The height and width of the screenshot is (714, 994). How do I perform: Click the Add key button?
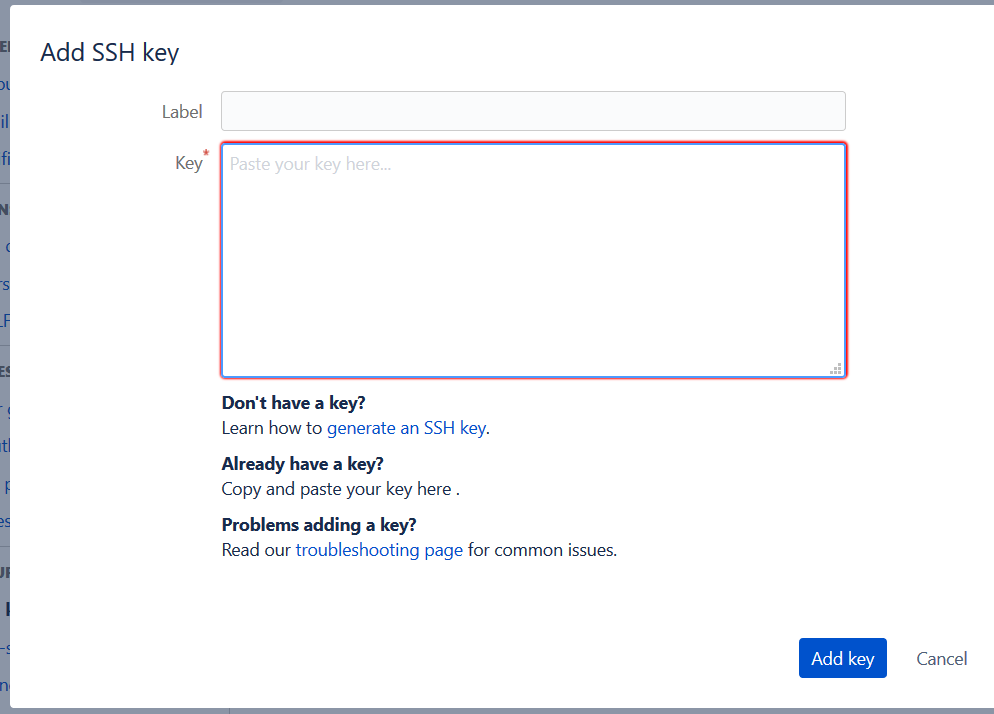842,658
